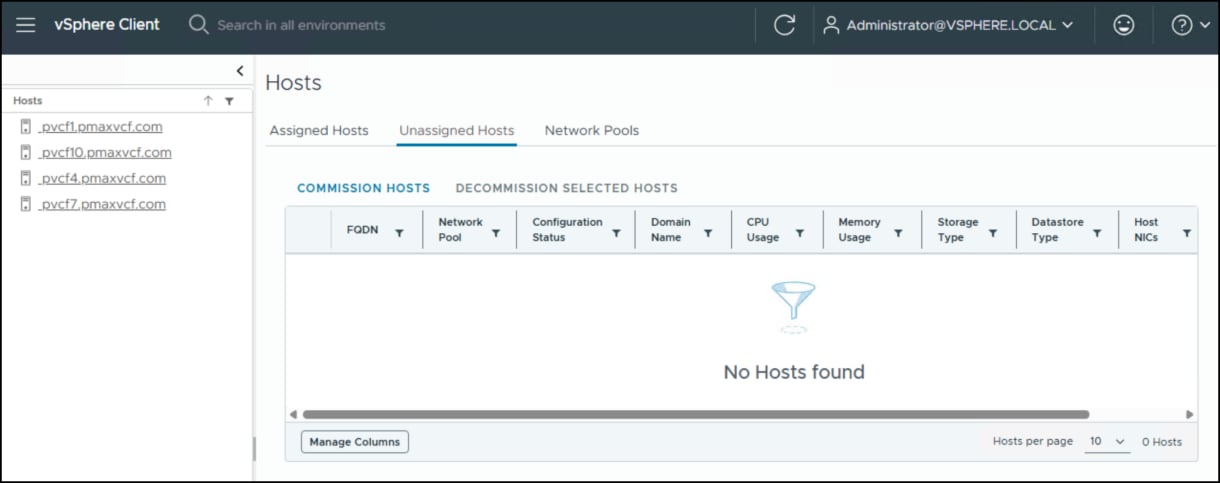
Task: Filter the CPU Usage column
Action: 800,233
